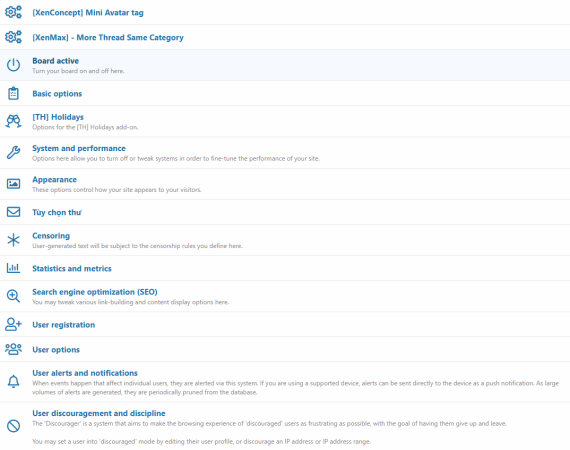Image resolution: width=570 pixels, height=450 pixels.
Task: Click the group icon for User options
Action: coord(13,349)
